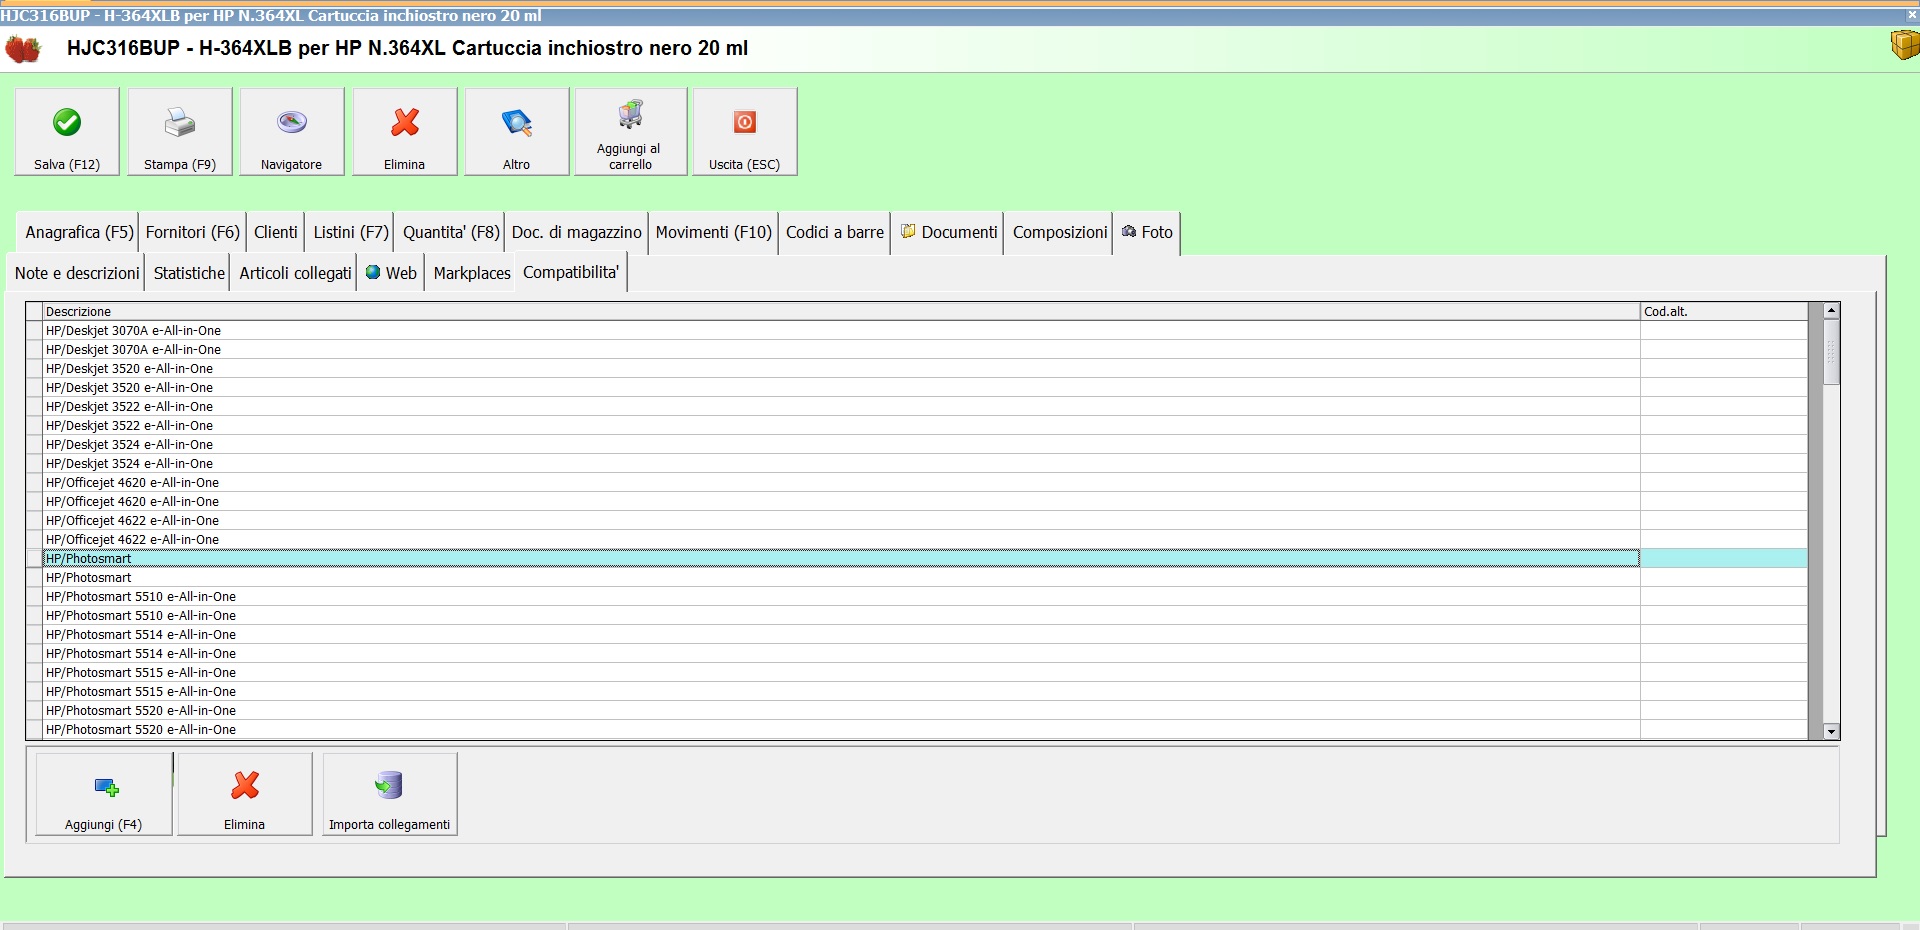1920x930 pixels.
Task: Click the Importa collegamenti database icon
Action: point(389,786)
